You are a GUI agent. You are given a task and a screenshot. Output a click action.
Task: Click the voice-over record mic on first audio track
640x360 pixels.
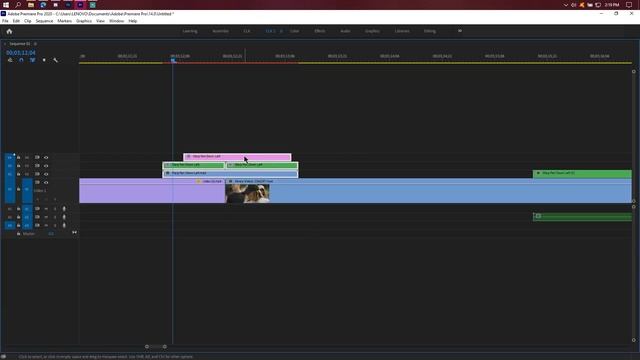tap(64, 209)
